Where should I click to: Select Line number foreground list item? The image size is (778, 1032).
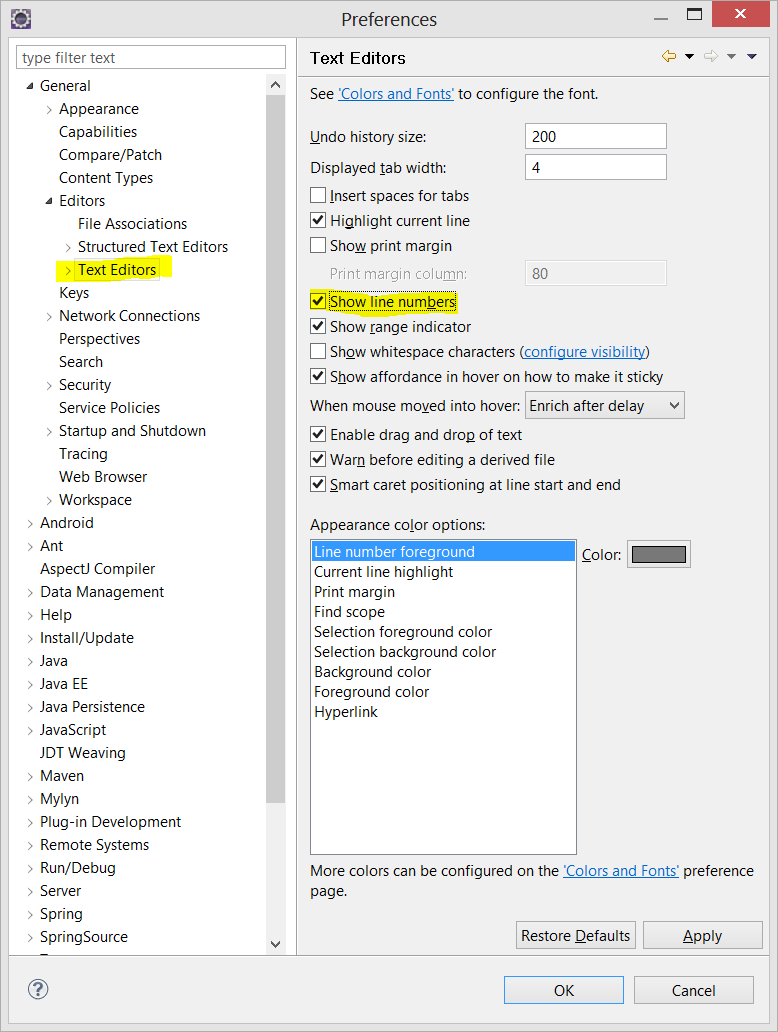point(443,552)
